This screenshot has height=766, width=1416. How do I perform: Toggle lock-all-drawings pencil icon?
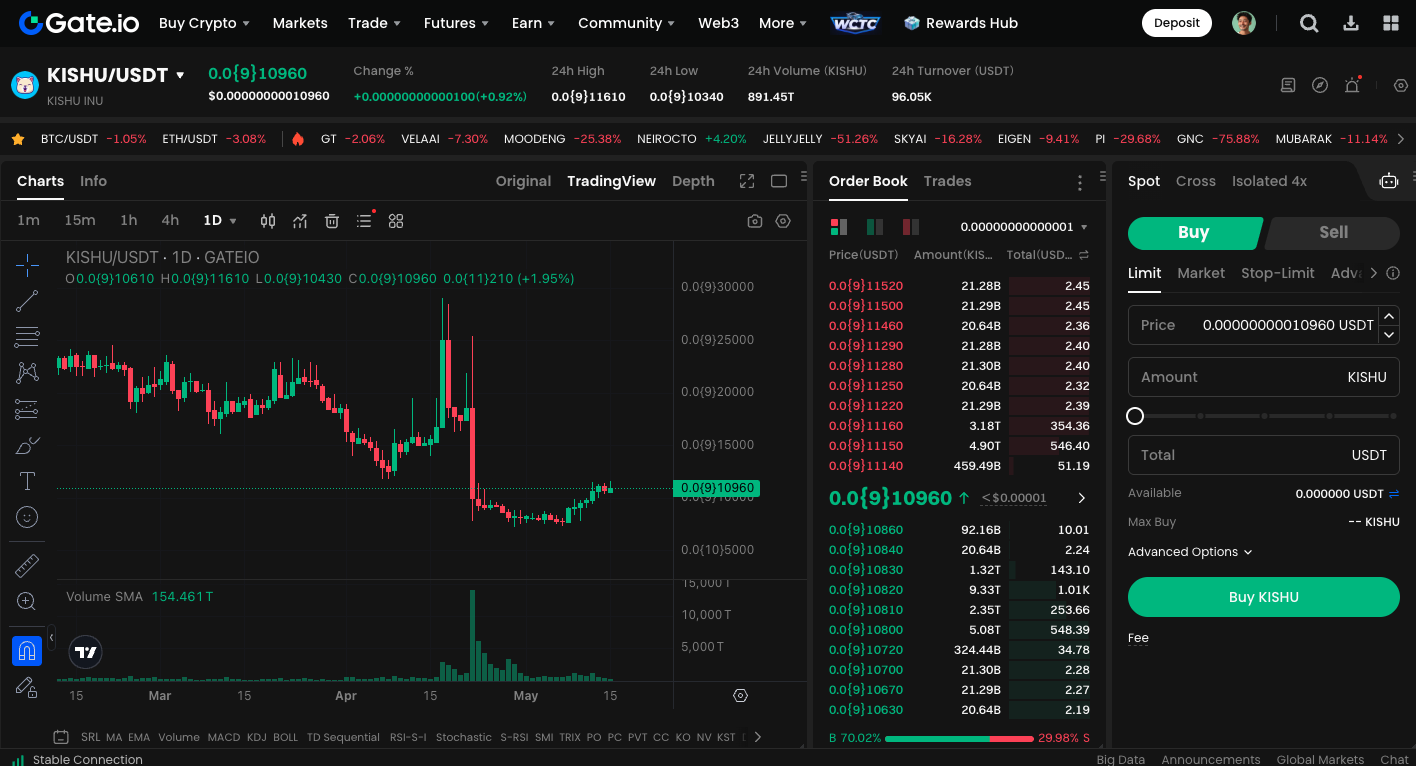click(27, 687)
